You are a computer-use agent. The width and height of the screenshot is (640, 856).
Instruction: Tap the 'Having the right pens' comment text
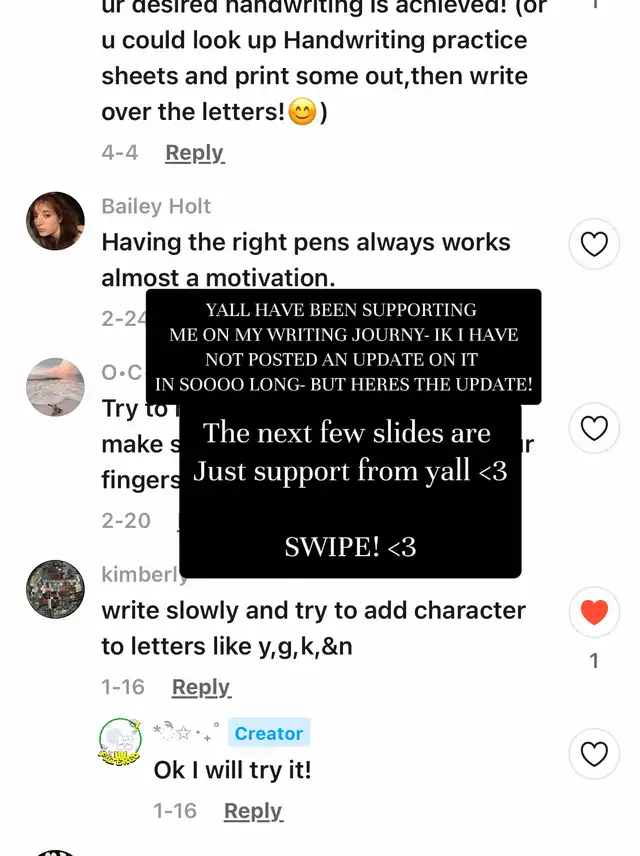point(306,260)
